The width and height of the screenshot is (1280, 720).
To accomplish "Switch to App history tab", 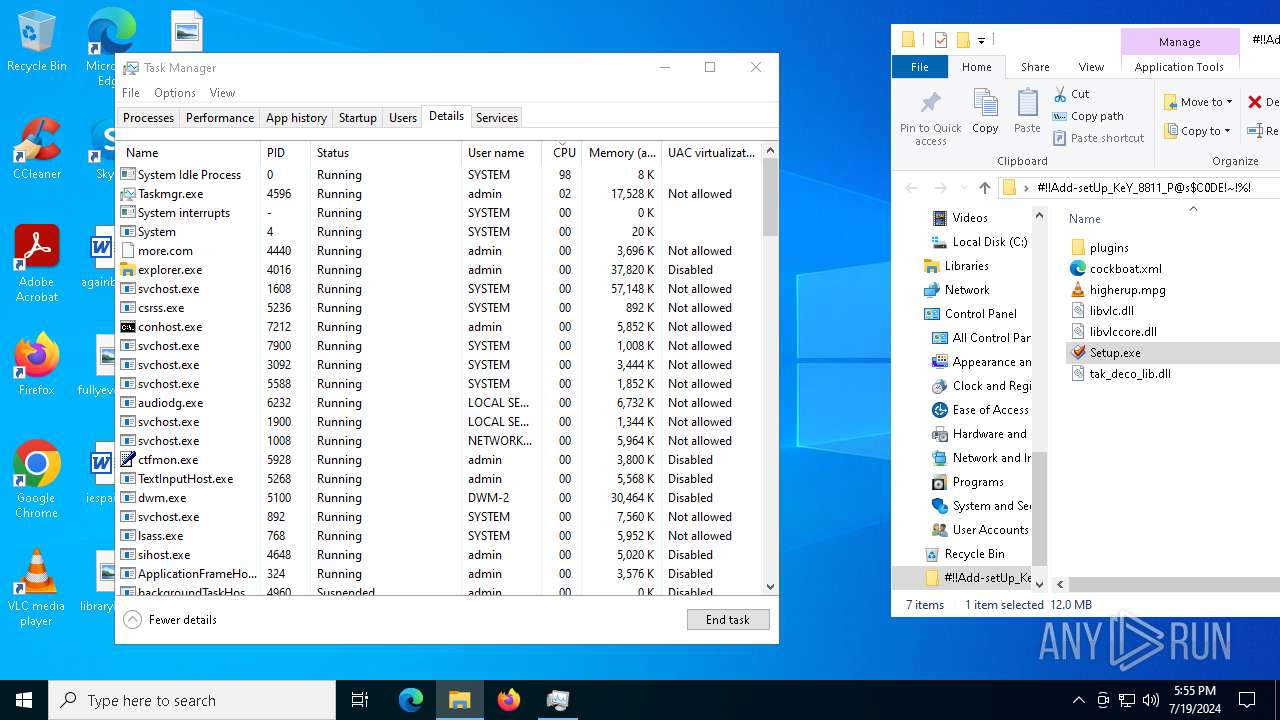I will (296, 117).
